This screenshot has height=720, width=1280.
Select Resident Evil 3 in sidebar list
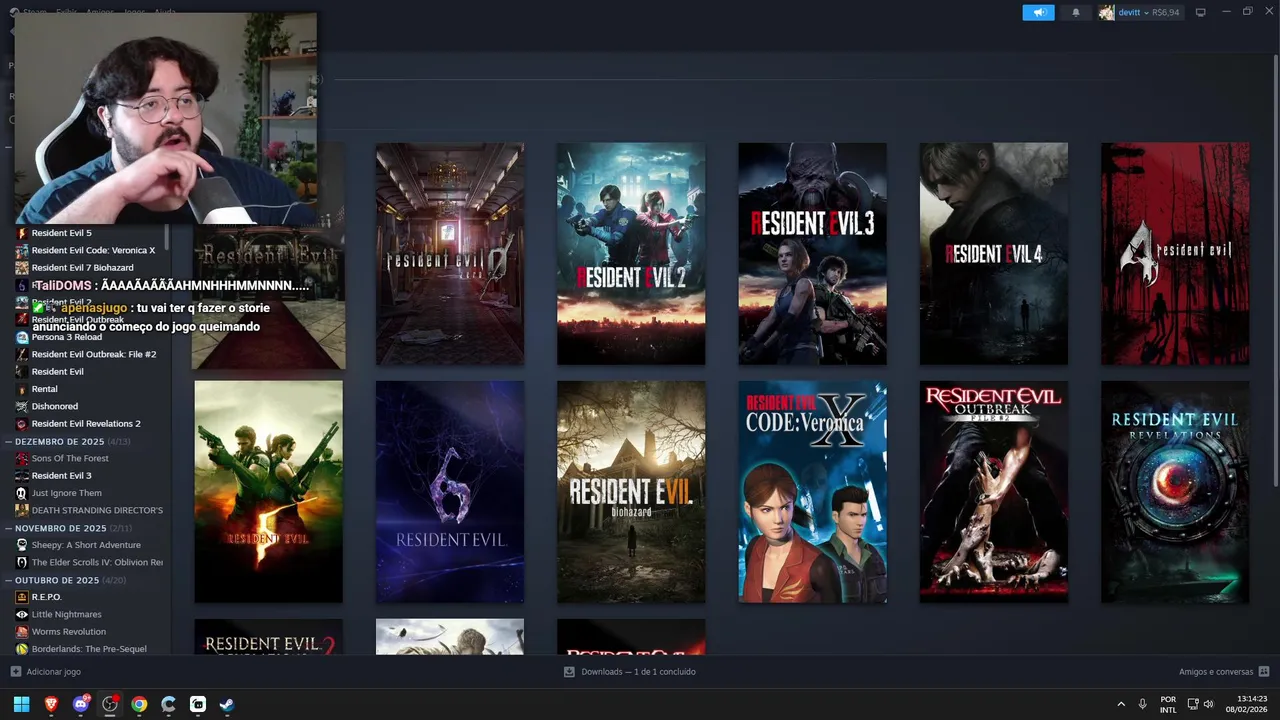point(61,476)
